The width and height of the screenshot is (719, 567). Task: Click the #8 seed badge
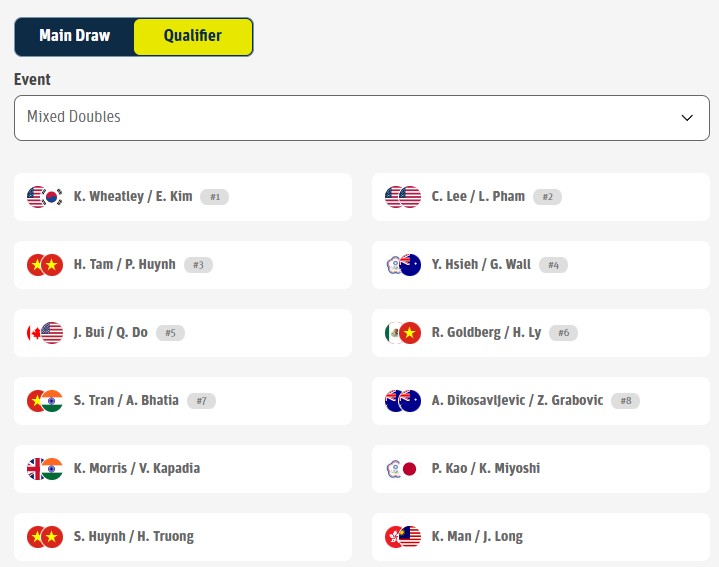click(626, 401)
